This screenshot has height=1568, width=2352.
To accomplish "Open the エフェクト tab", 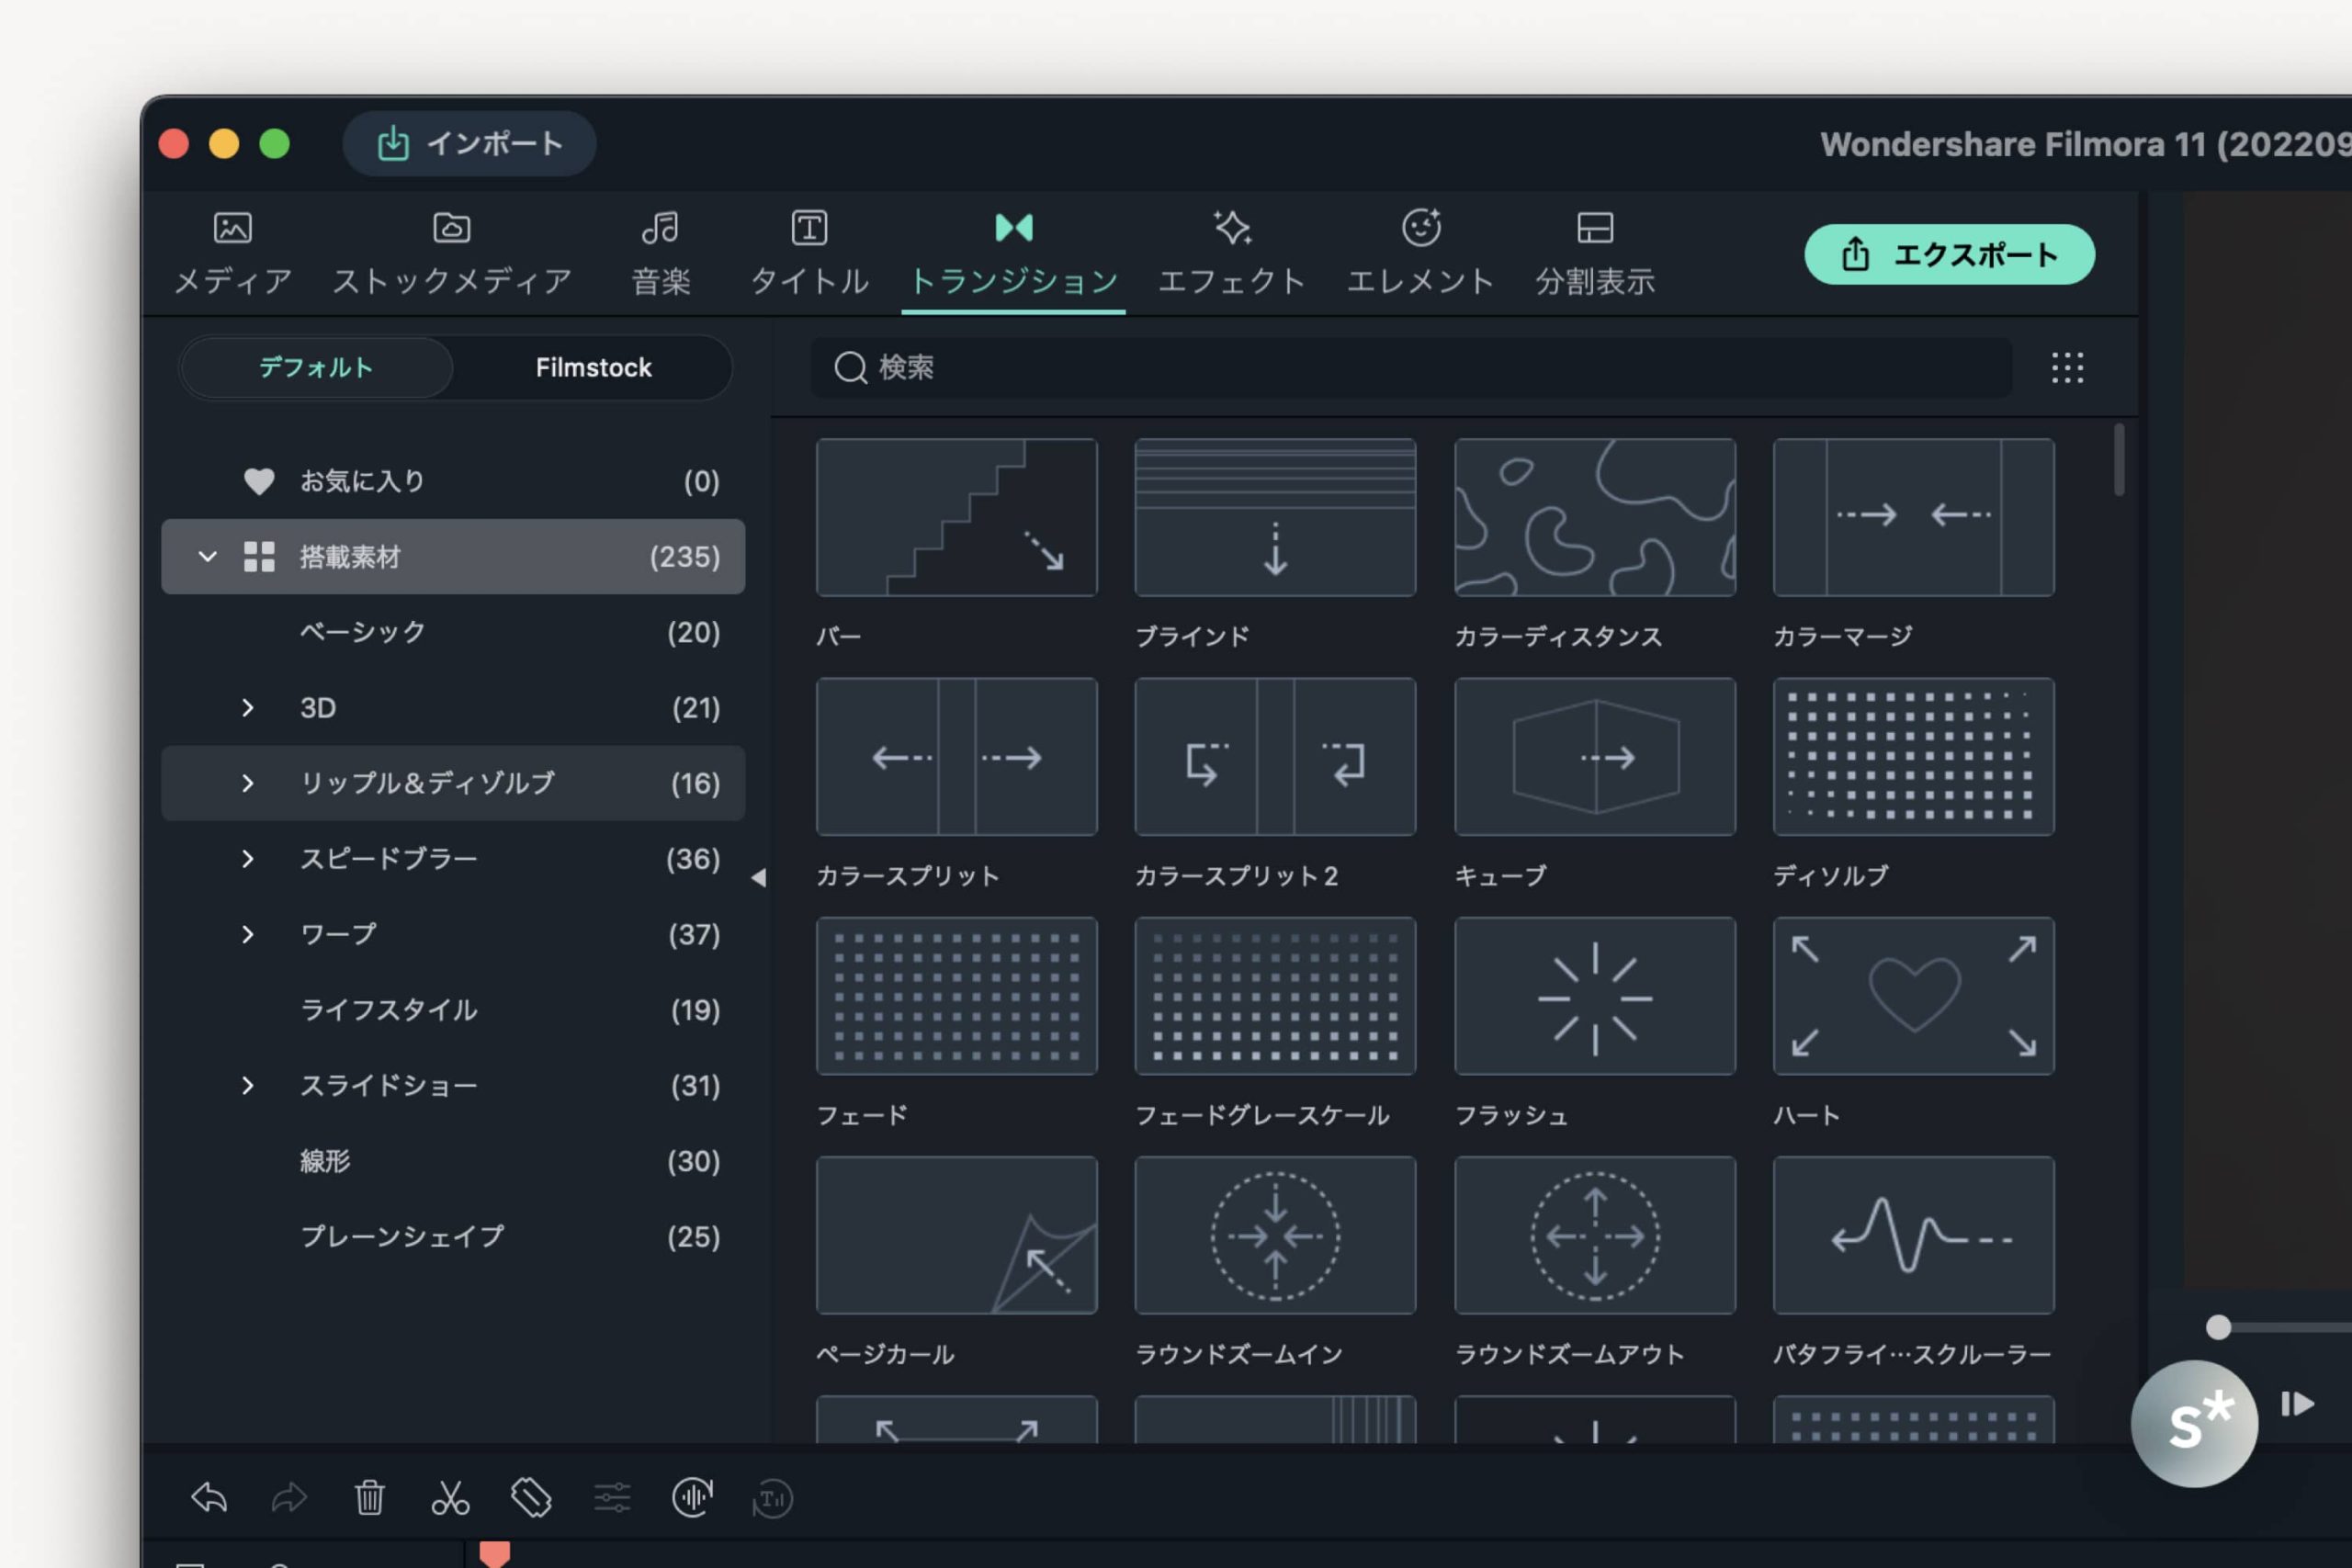I will (1231, 254).
